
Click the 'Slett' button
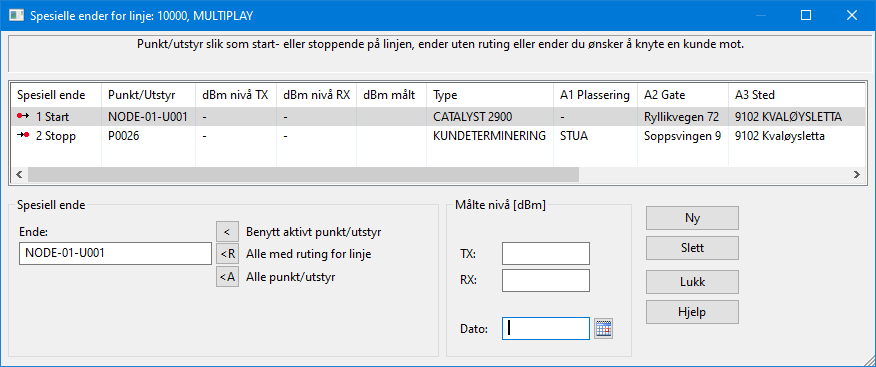pos(692,247)
